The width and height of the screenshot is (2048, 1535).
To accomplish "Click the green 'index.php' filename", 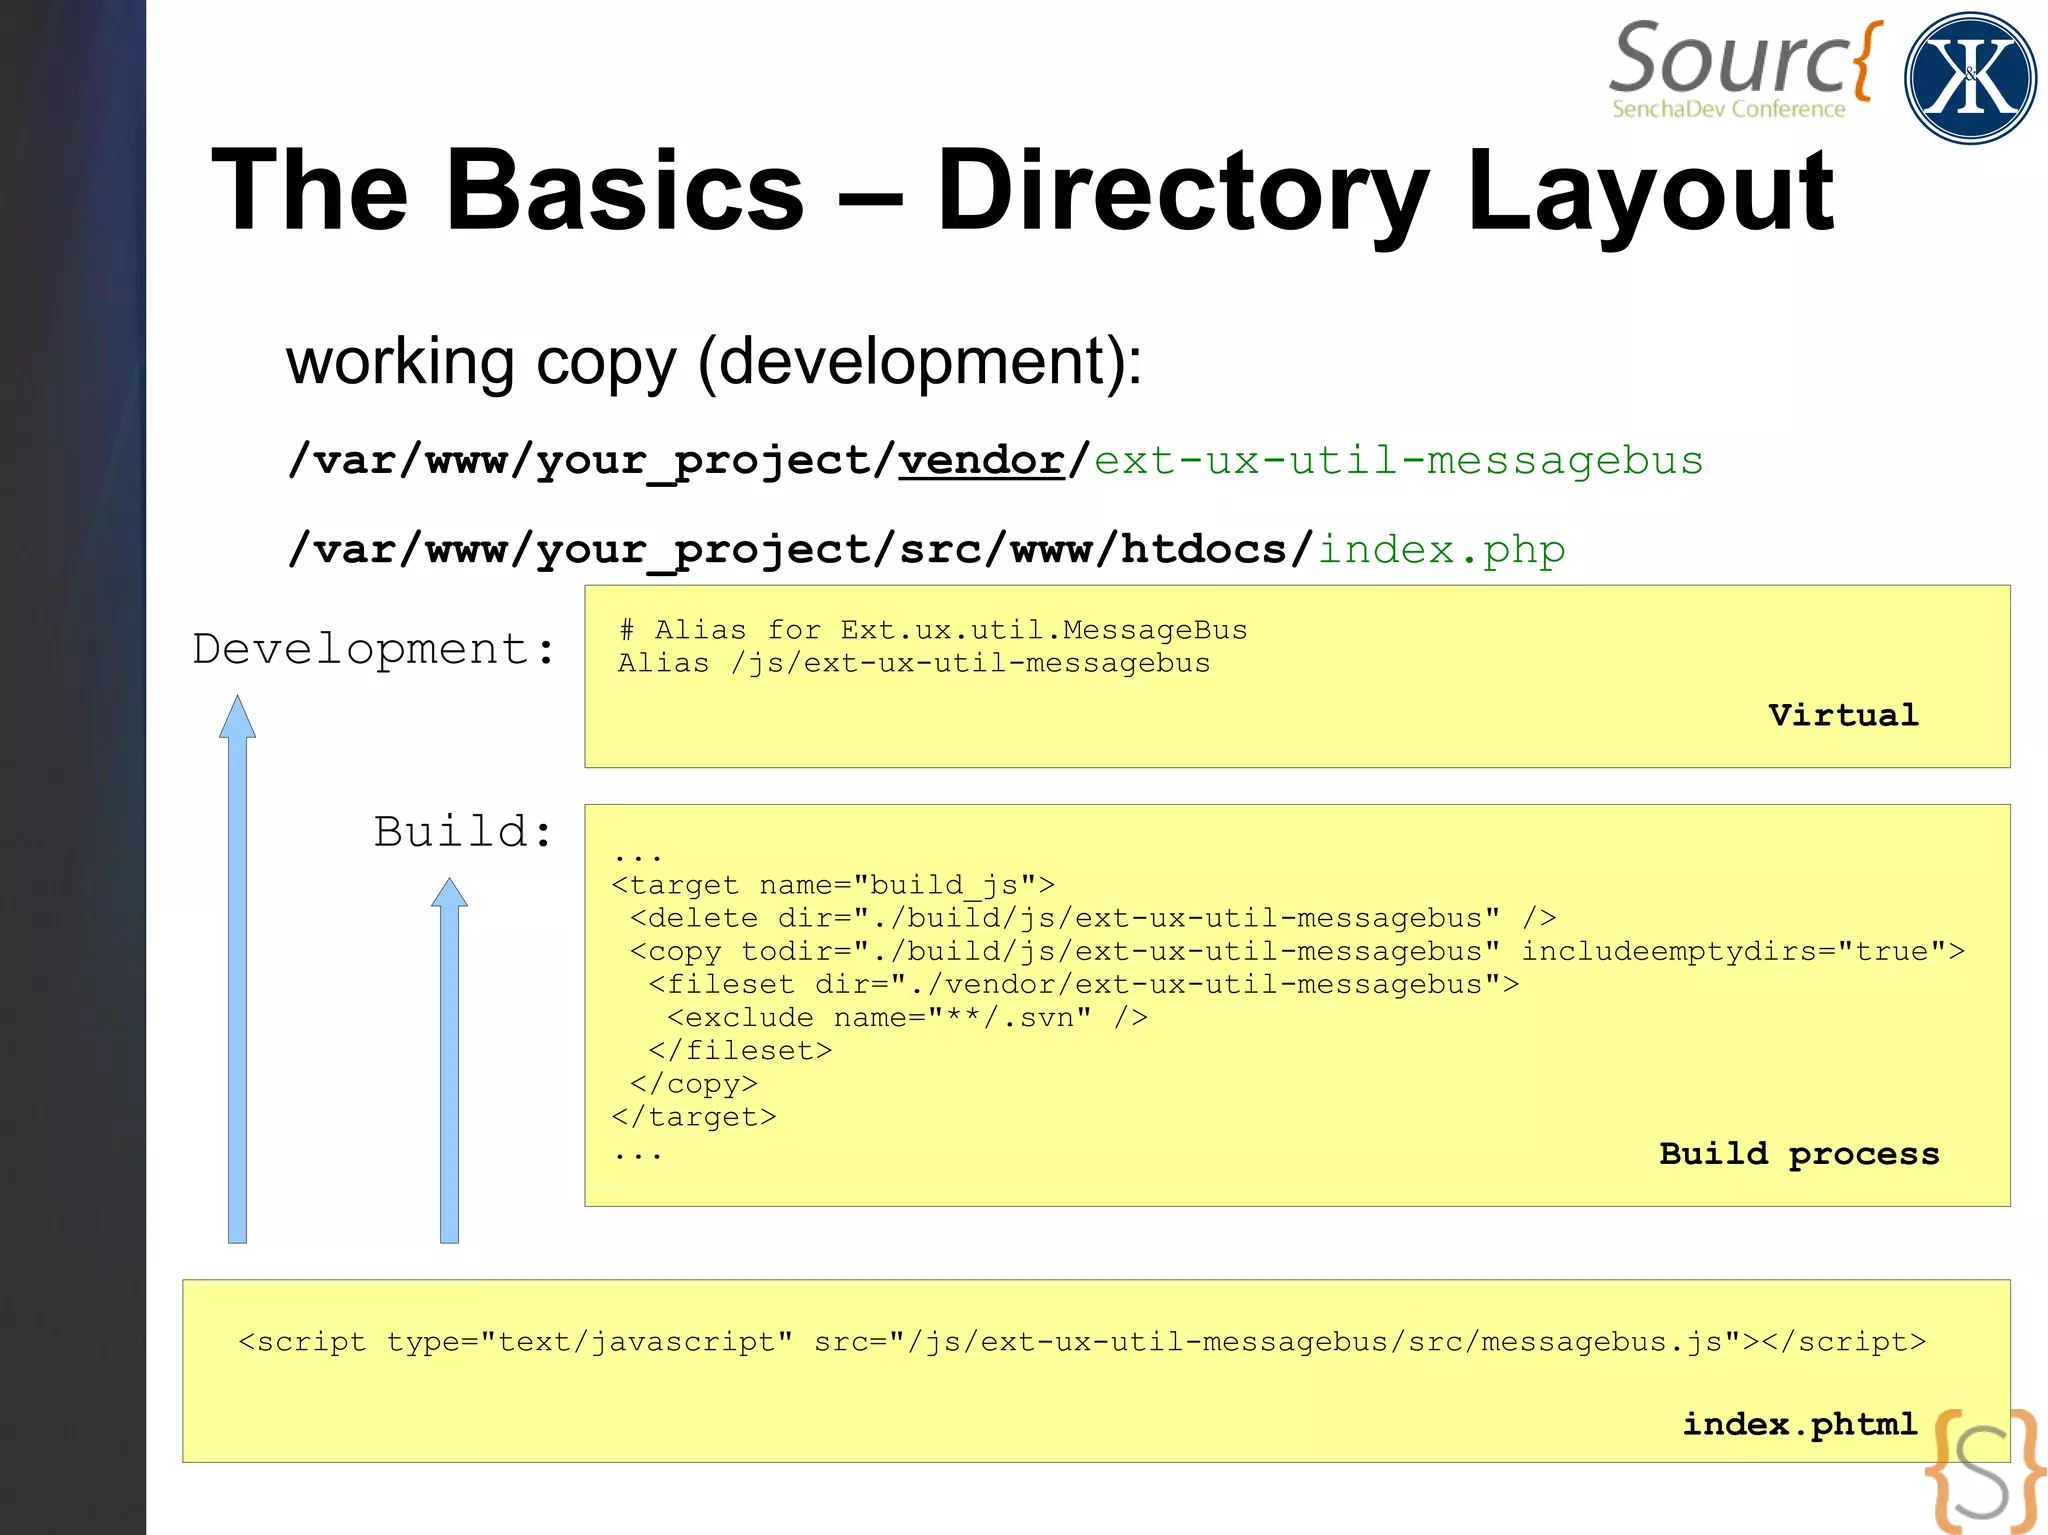I will click(x=1441, y=549).
